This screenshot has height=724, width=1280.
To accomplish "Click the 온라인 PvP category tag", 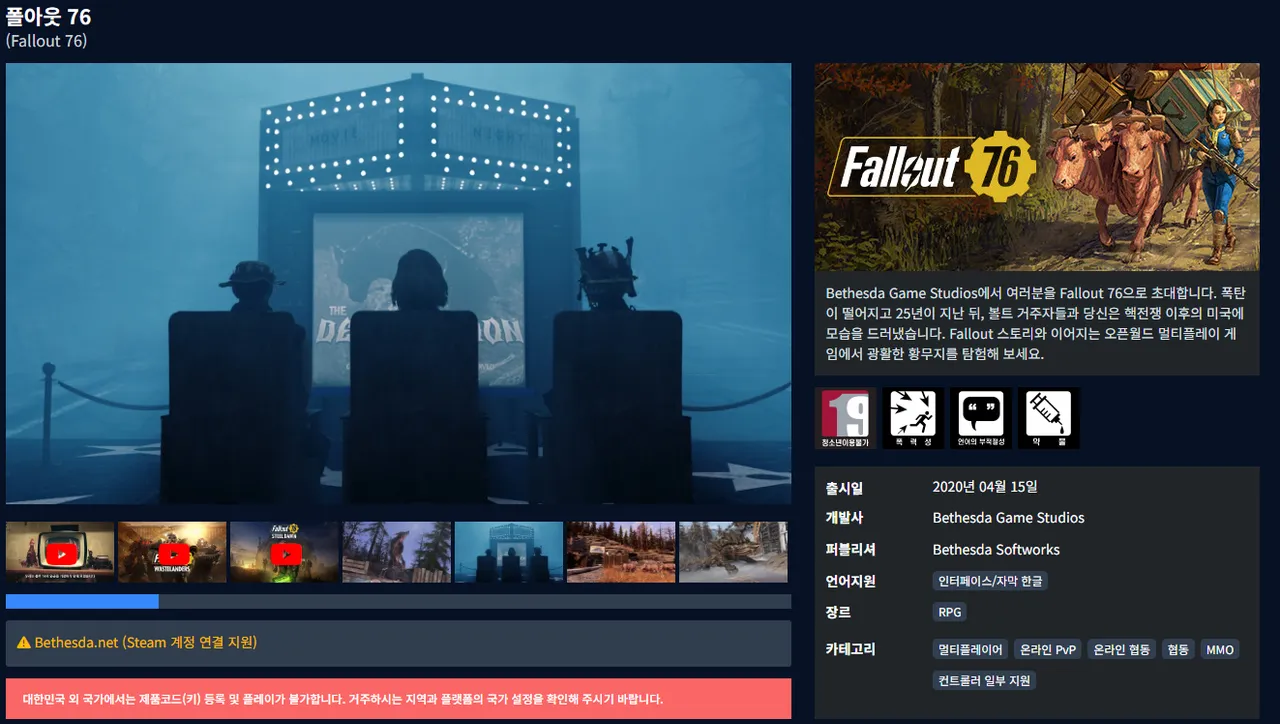I will (1048, 650).
